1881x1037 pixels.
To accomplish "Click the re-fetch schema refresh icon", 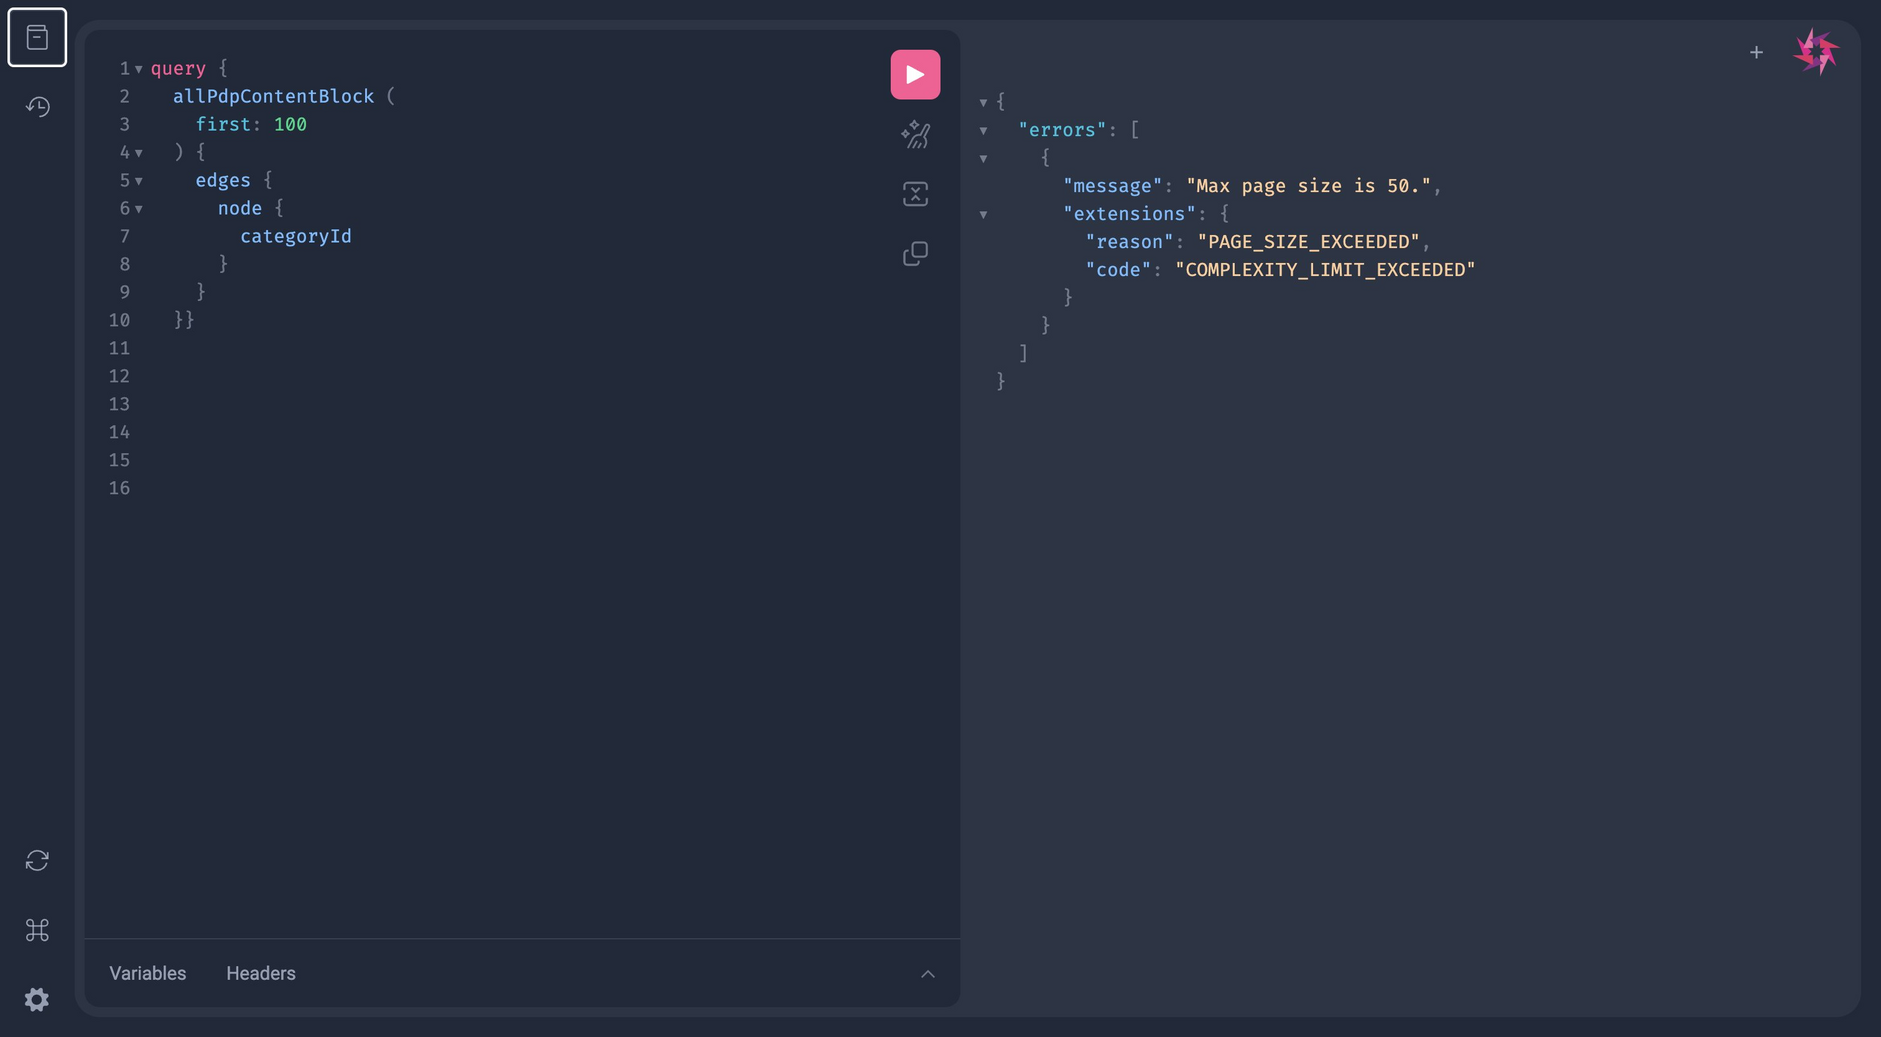I will pyautogui.click(x=37, y=861).
